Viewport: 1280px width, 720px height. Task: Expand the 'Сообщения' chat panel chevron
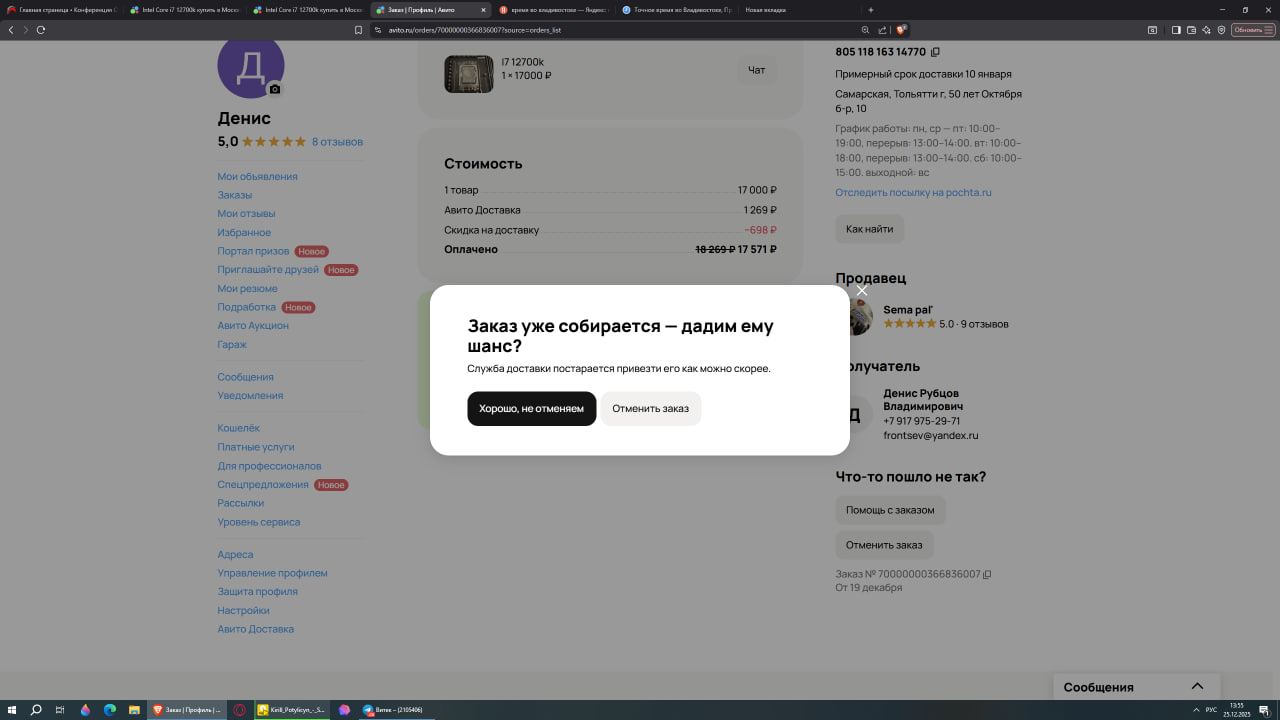1197,686
